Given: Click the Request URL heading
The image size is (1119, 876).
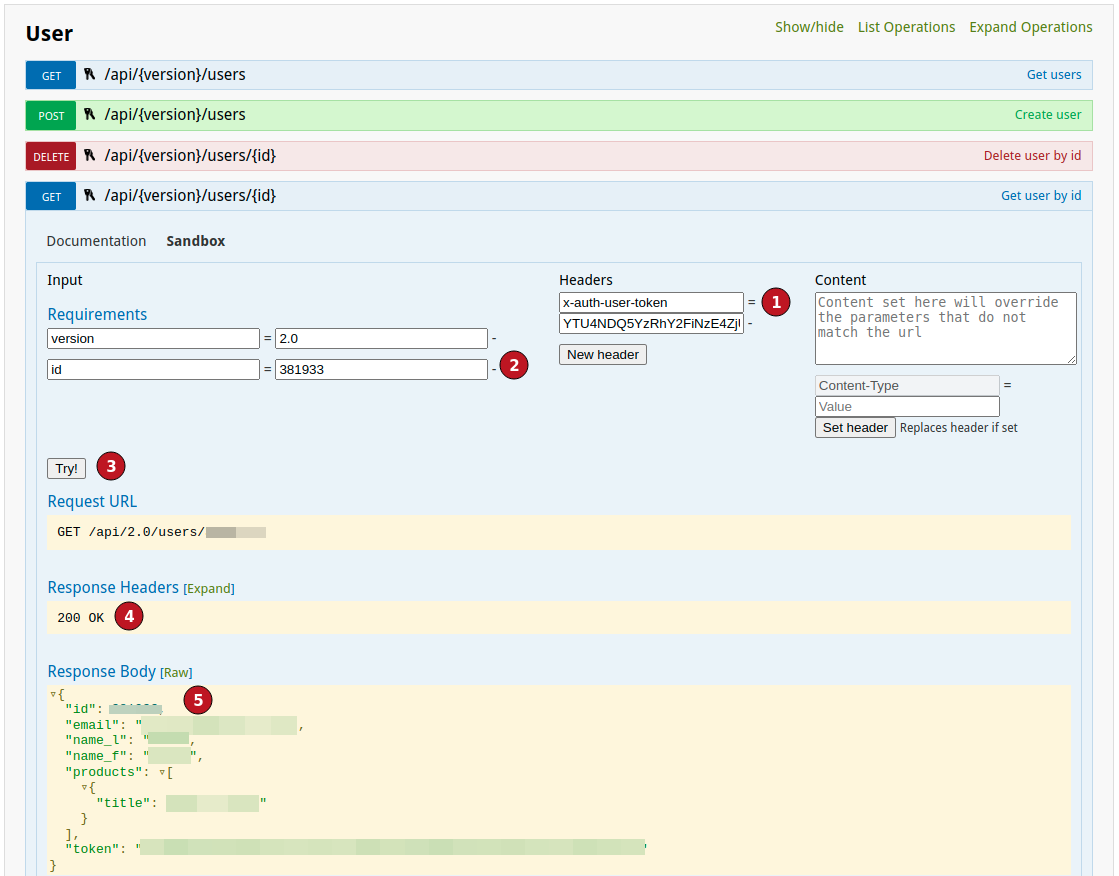Looking at the screenshot, I should [x=92, y=501].
